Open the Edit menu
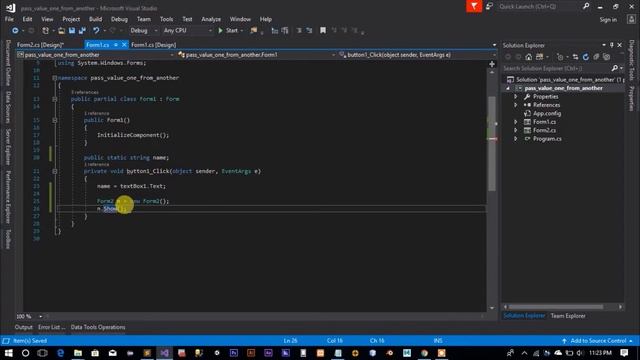The width and height of the screenshot is (640, 360). coord(27,19)
